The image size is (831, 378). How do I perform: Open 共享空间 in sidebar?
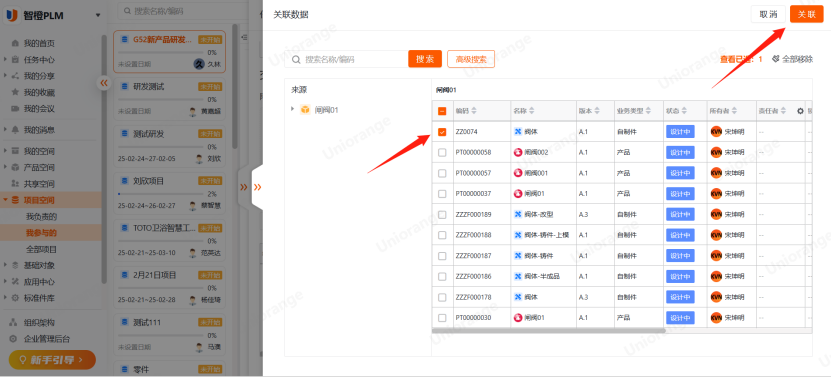point(39,184)
